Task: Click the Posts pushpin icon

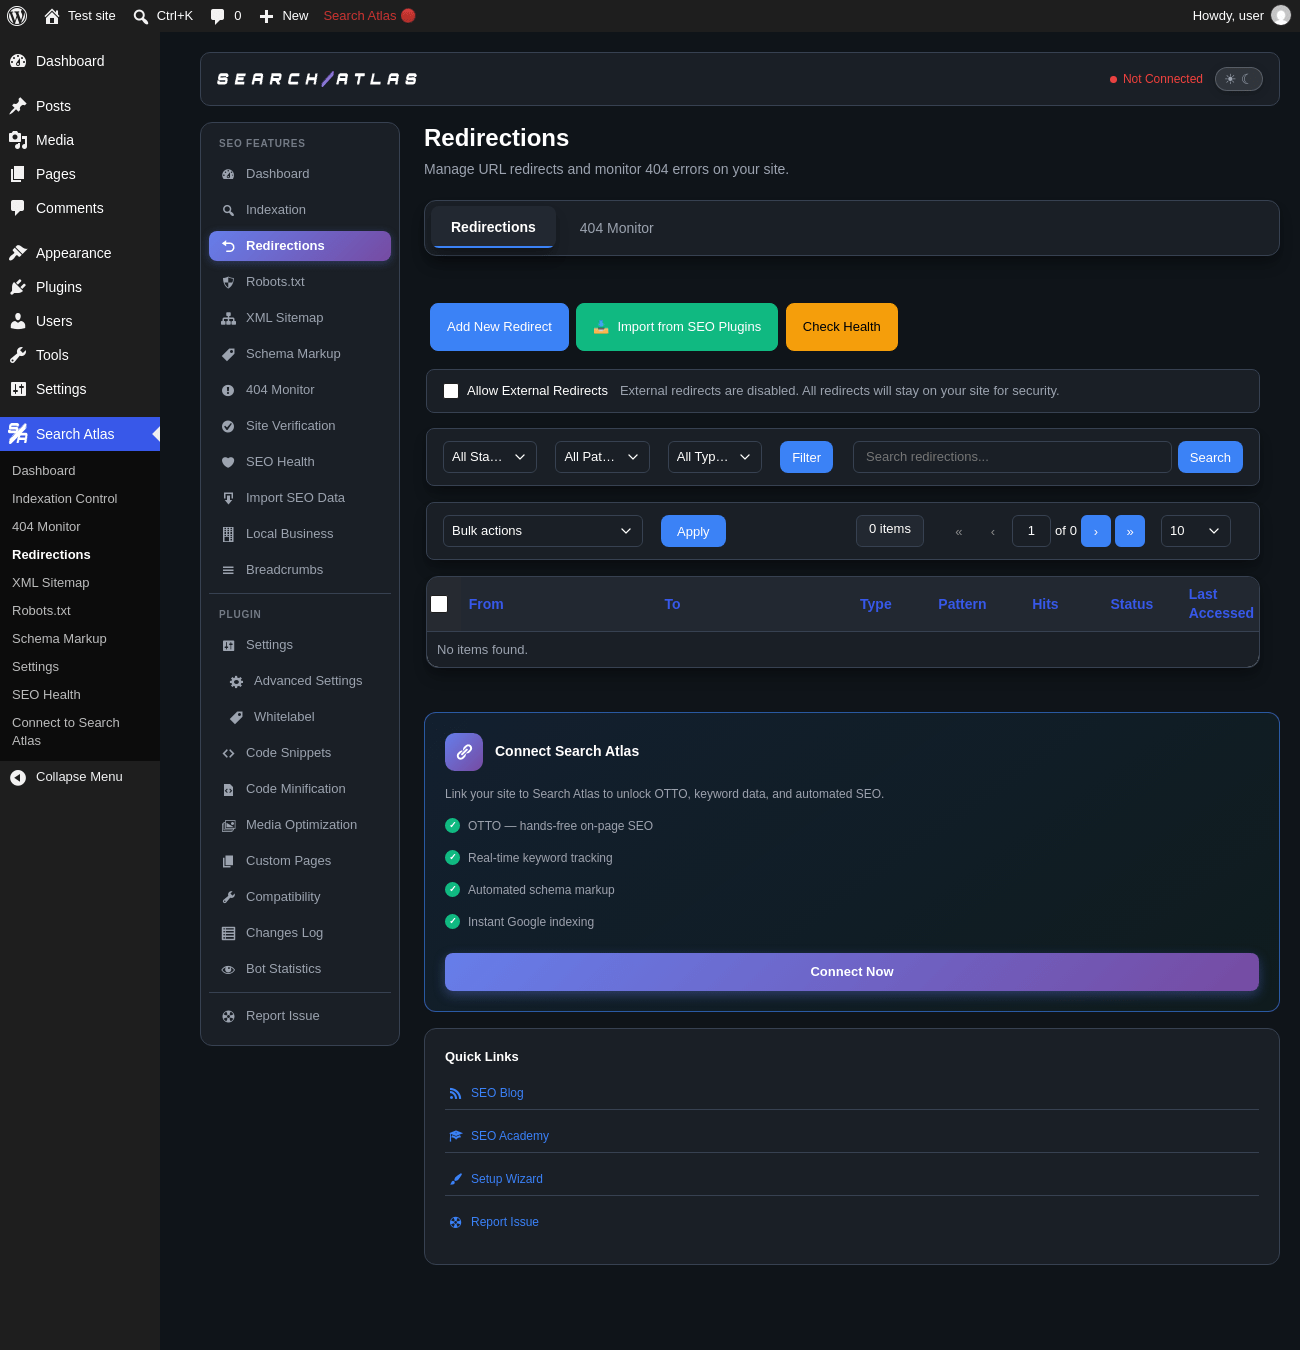Action: click(x=18, y=106)
